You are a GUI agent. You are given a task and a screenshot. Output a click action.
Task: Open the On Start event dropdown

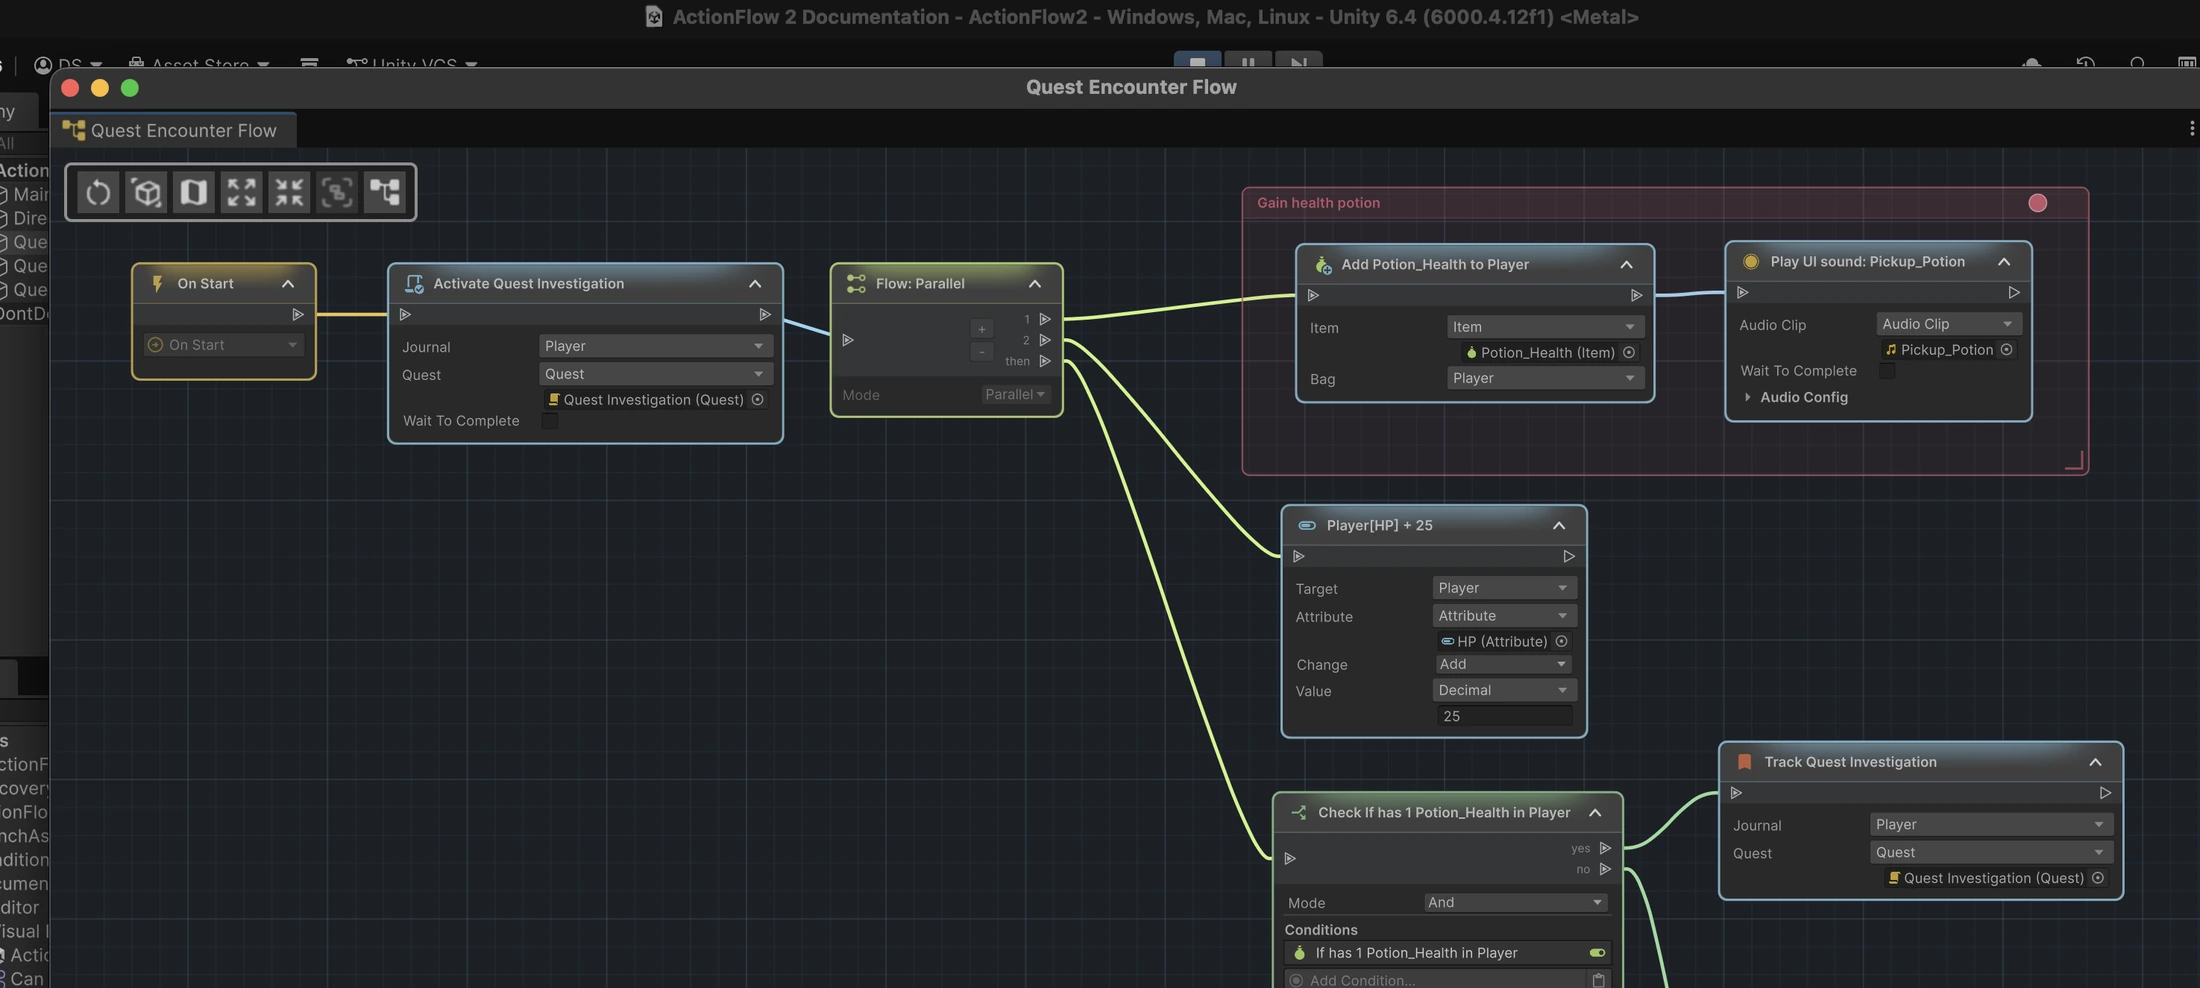click(223, 345)
